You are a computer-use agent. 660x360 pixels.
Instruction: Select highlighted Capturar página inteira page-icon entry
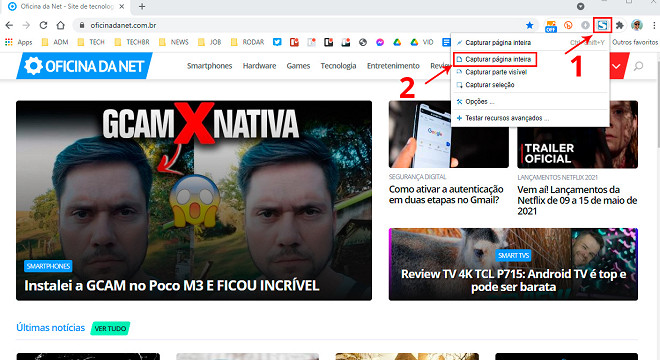(495, 59)
